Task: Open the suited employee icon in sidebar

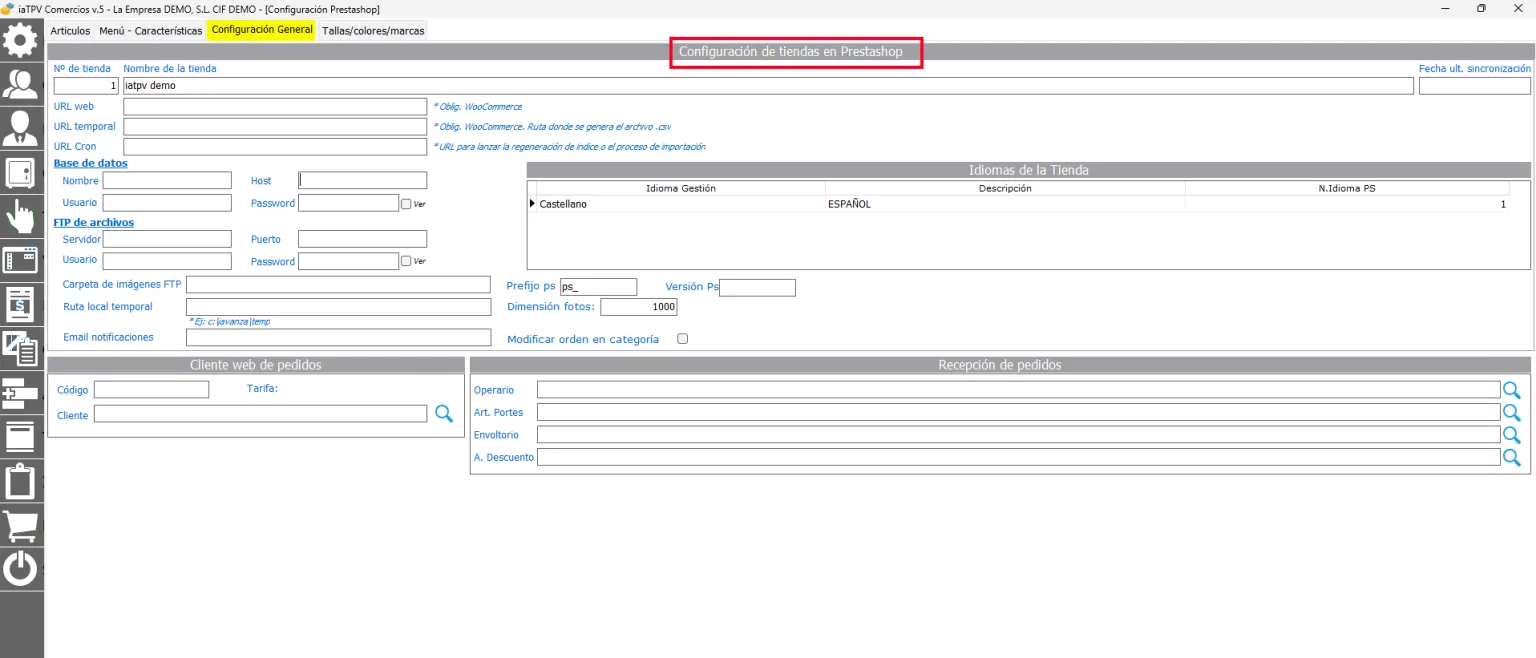Action: point(21,127)
